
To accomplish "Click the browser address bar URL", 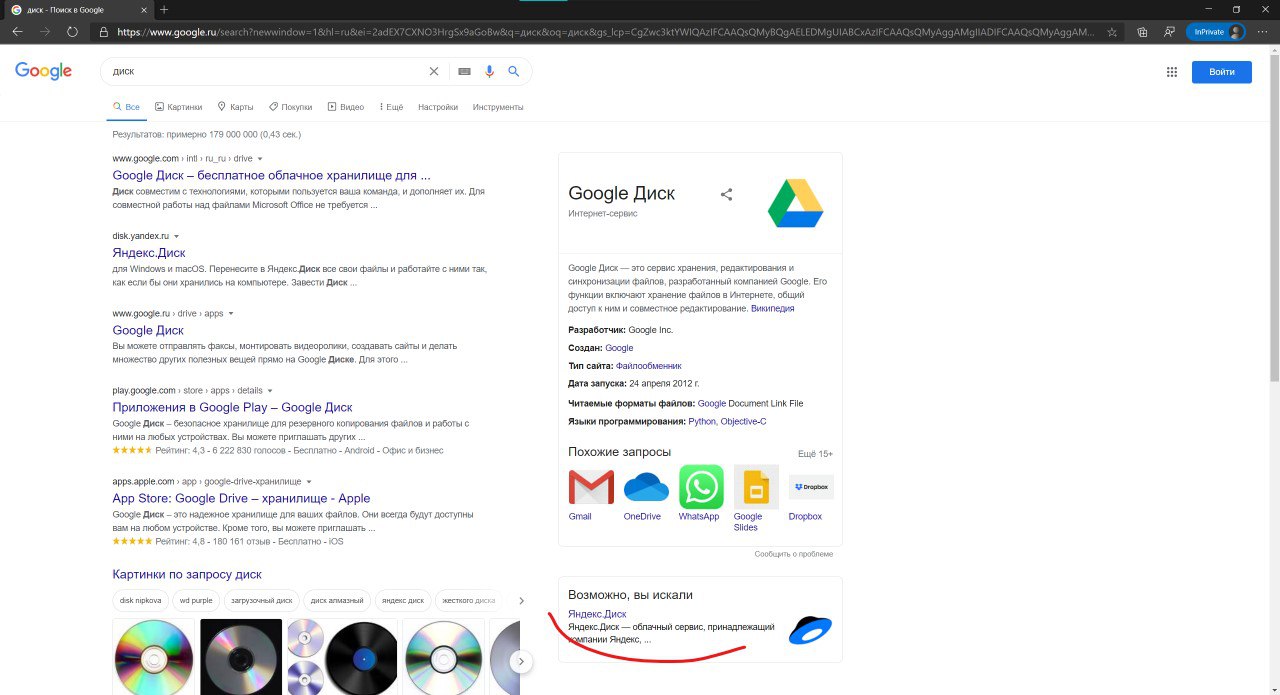I will point(605,32).
